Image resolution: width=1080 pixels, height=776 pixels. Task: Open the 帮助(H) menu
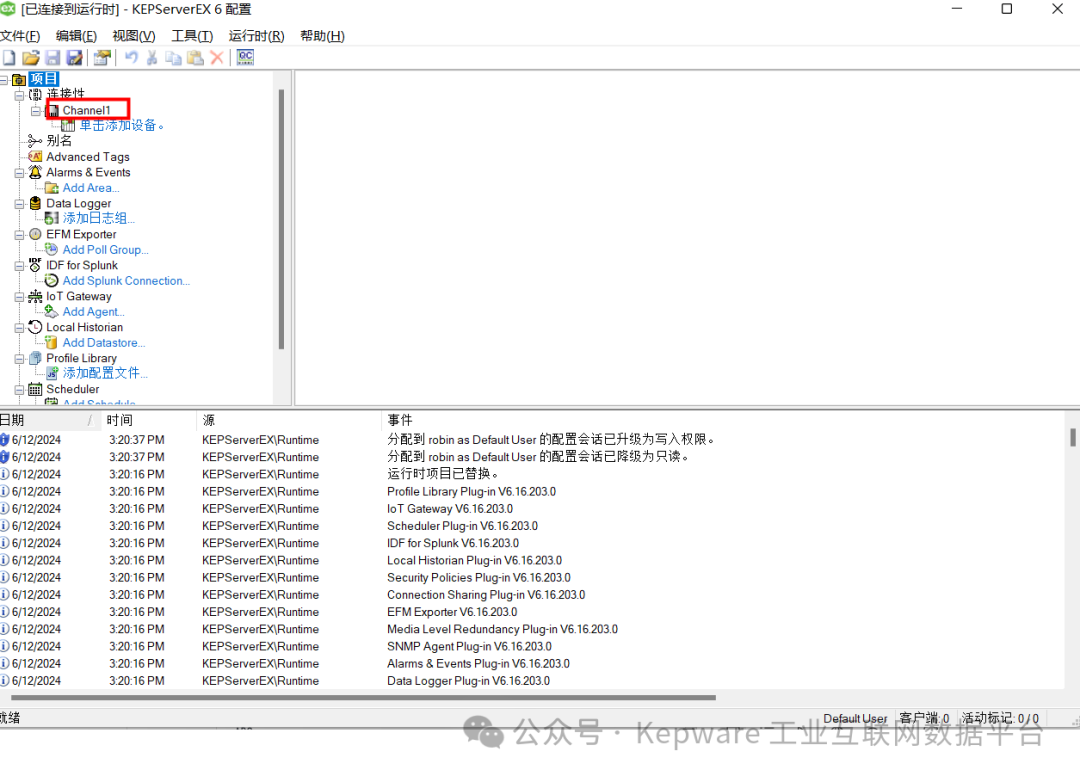(322, 36)
